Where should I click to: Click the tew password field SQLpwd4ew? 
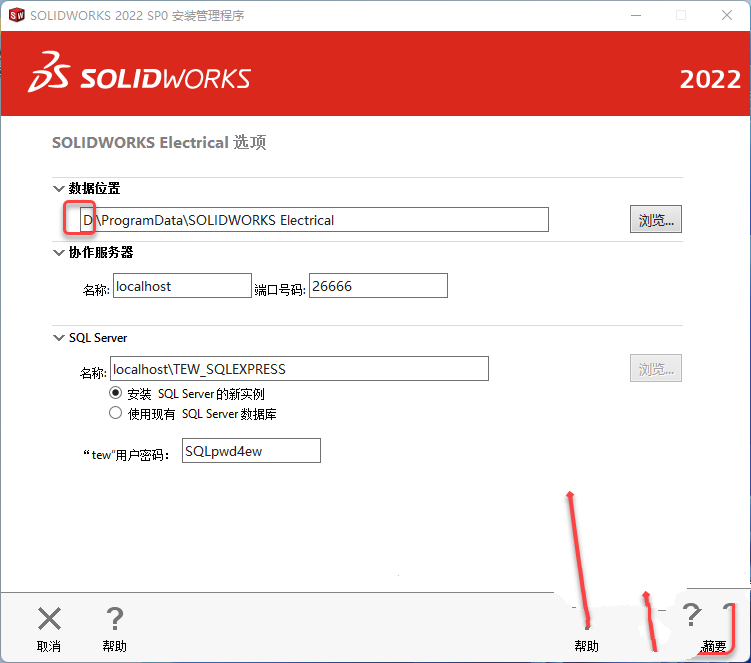pyautogui.click(x=251, y=451)
